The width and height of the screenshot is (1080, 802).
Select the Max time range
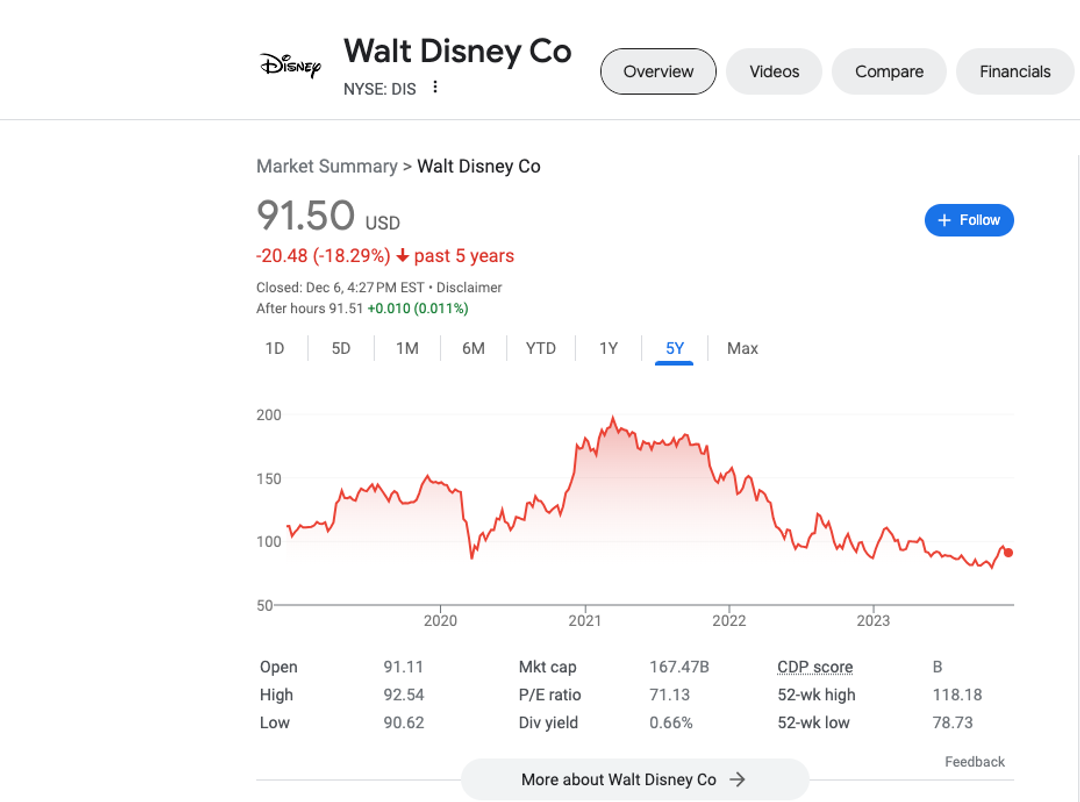(742, 349)
